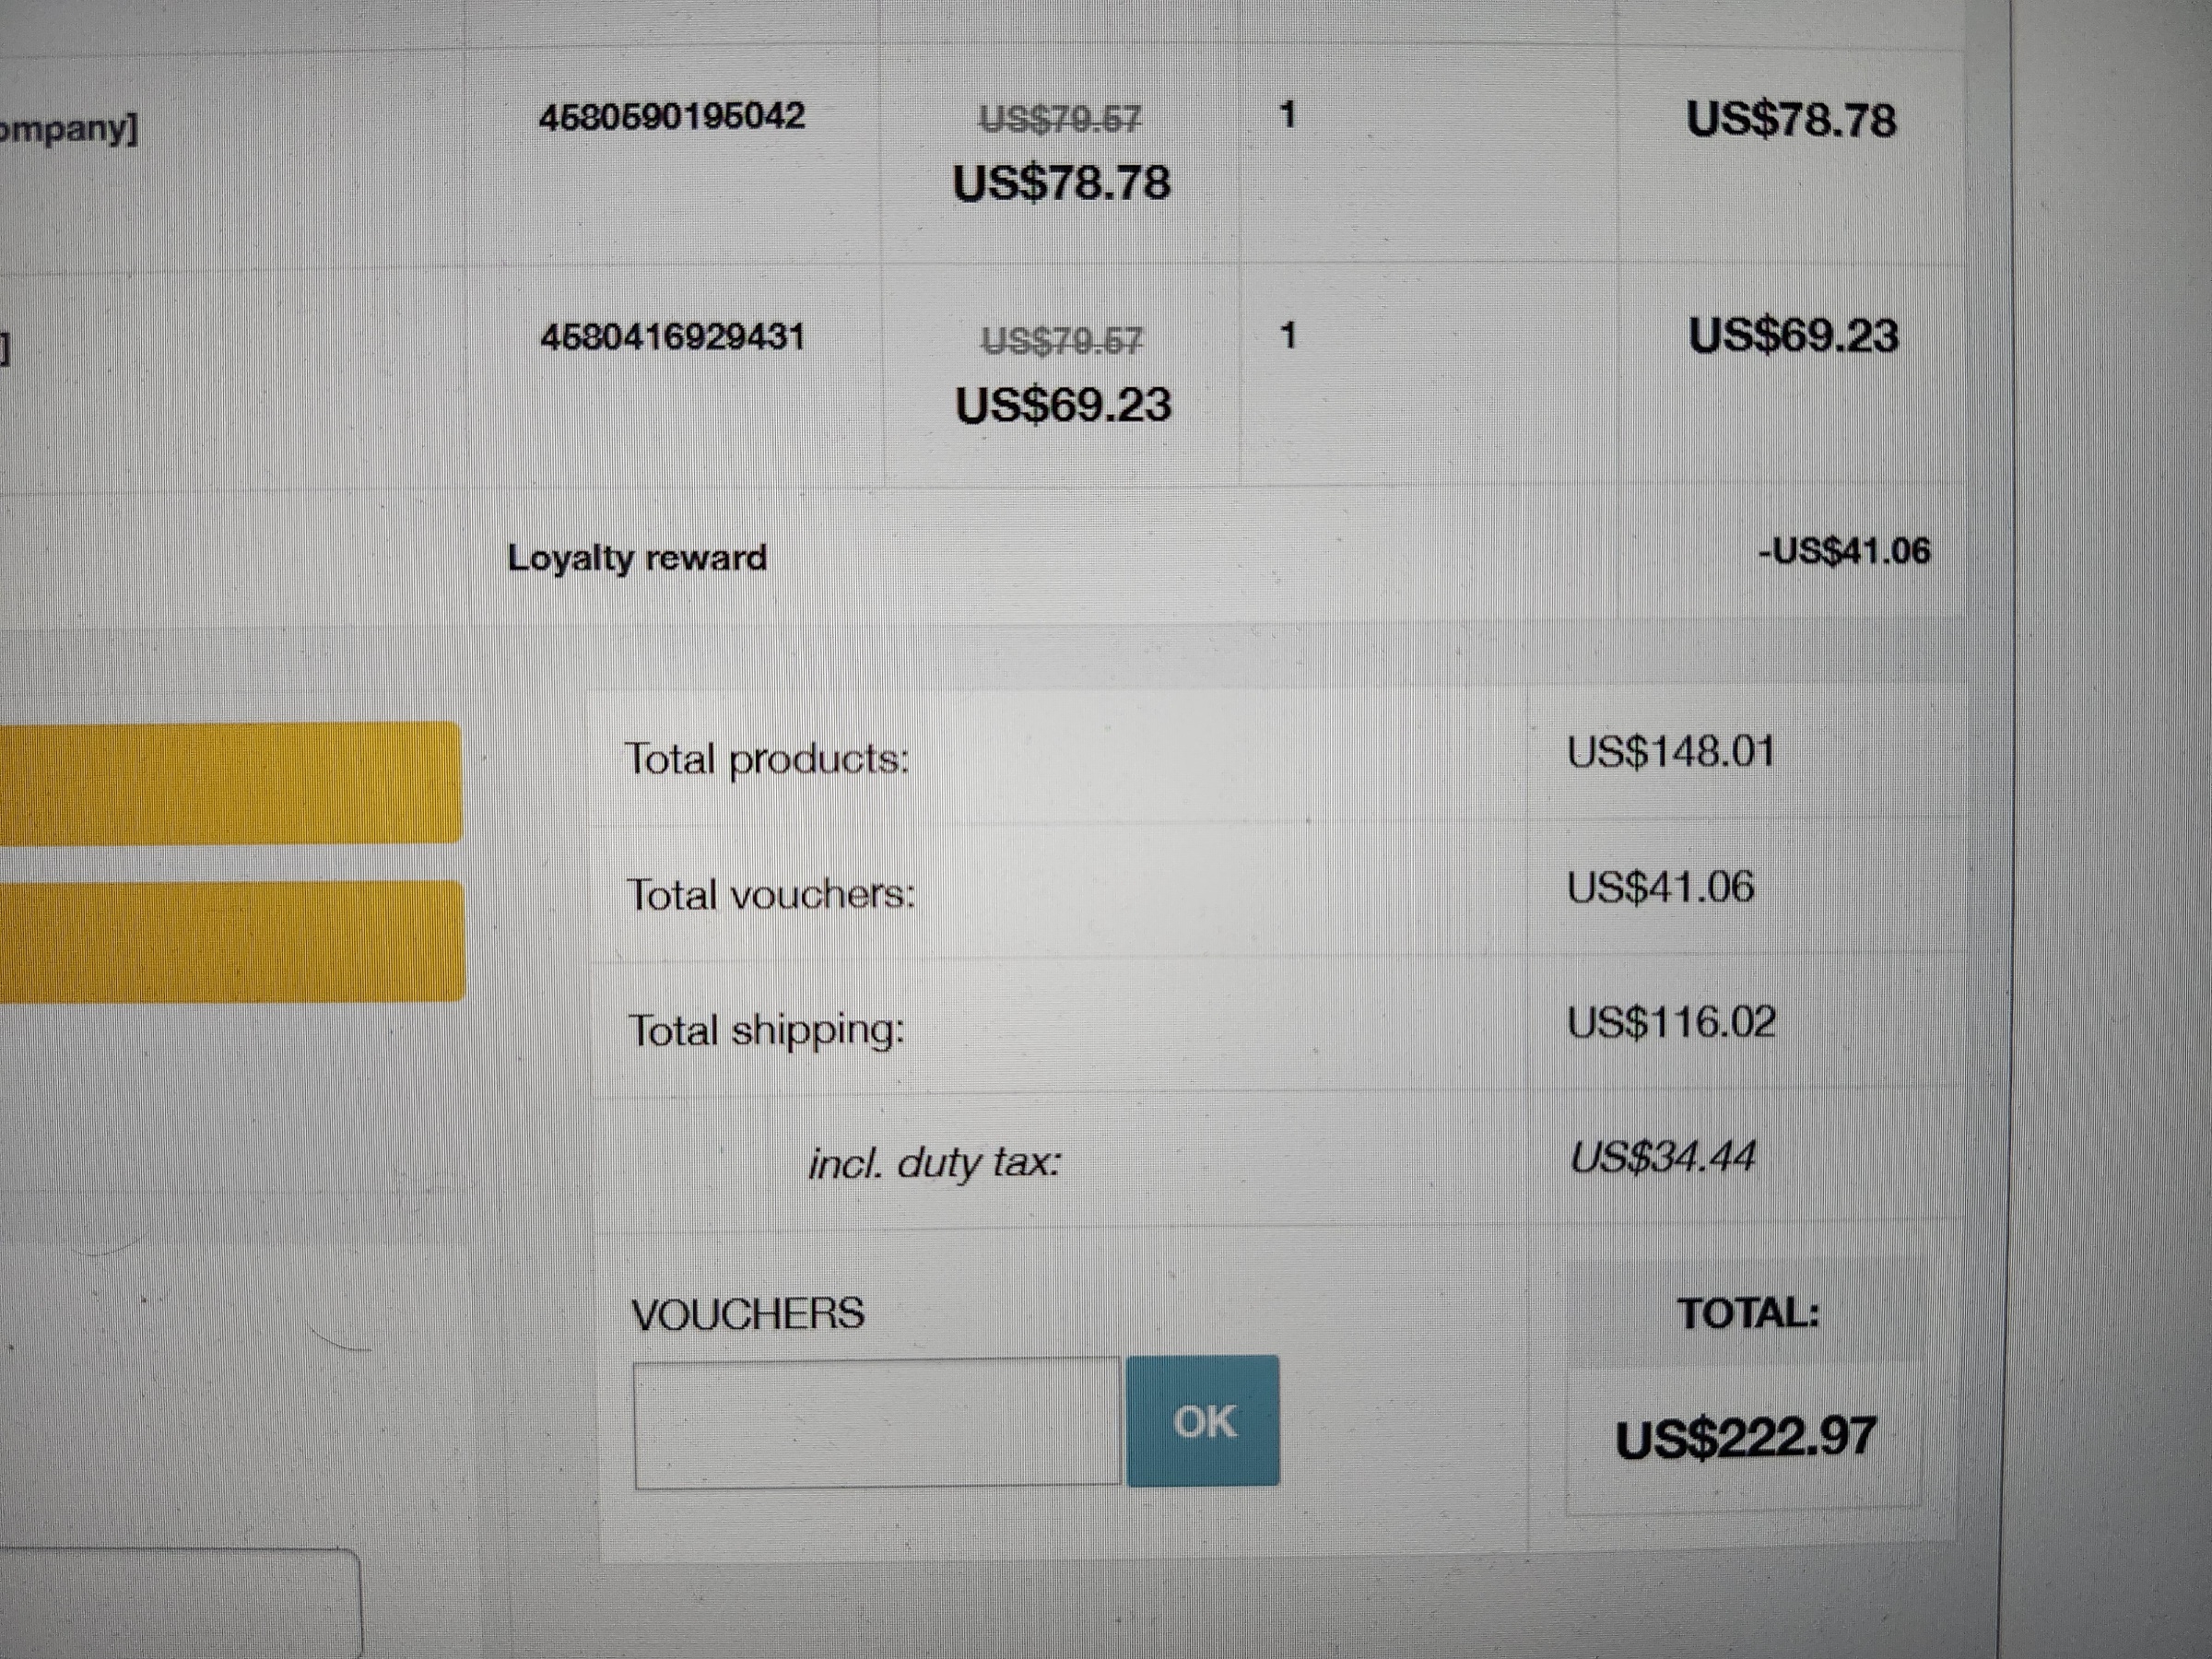Select product code 4580416929431
This screenshot has height=1659, width=2212.
point(672,337)
